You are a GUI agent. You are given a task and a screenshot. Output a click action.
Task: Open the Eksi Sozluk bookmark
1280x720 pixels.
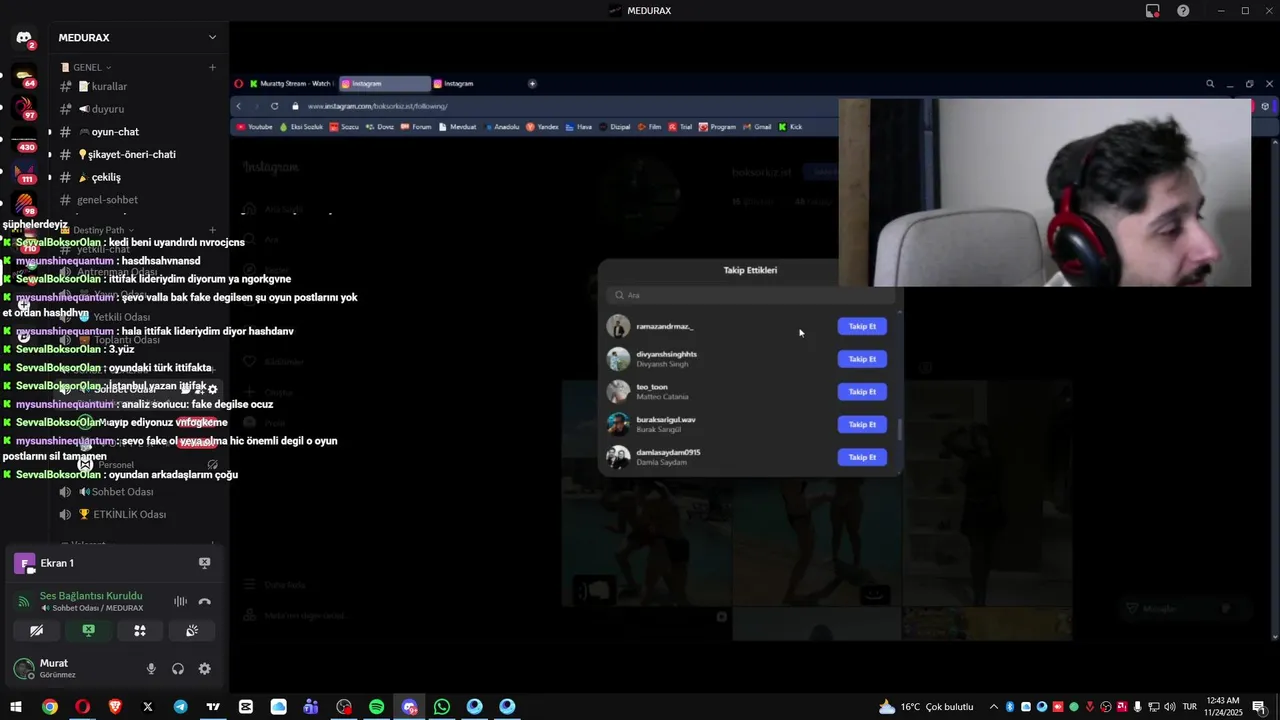(x=301, y=127)
